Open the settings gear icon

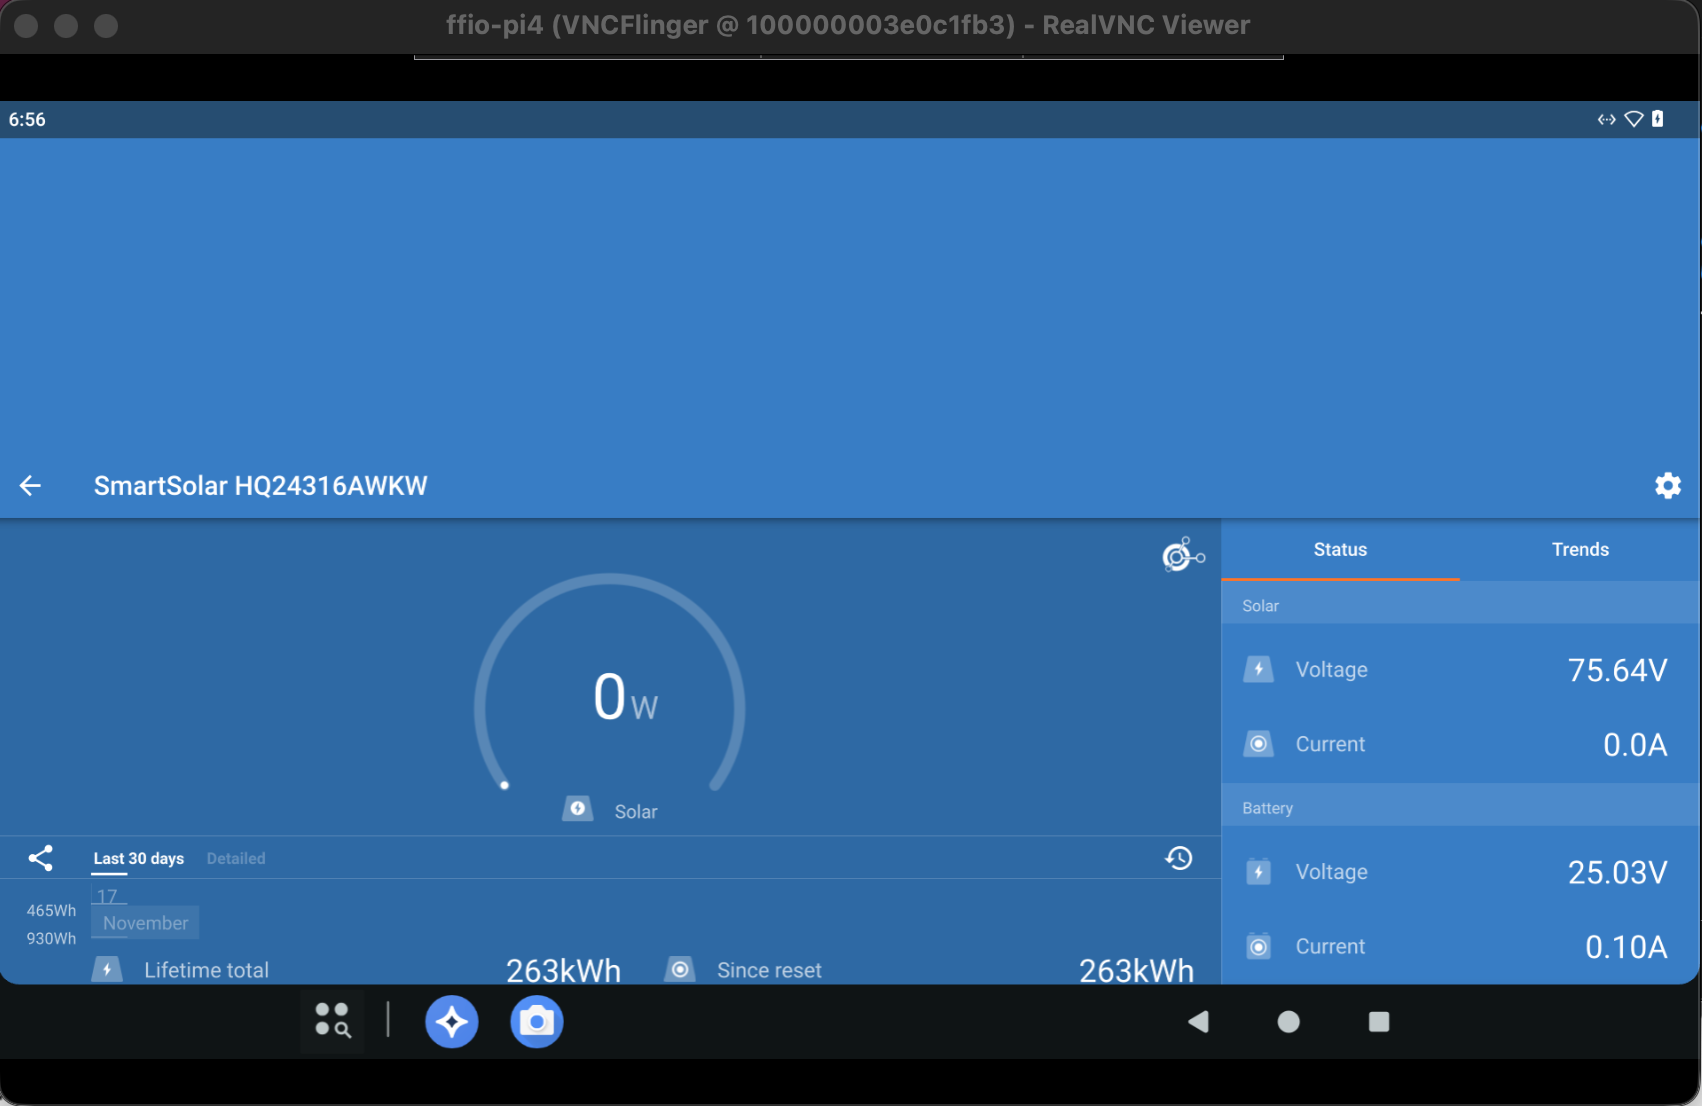pos(1667,486)
